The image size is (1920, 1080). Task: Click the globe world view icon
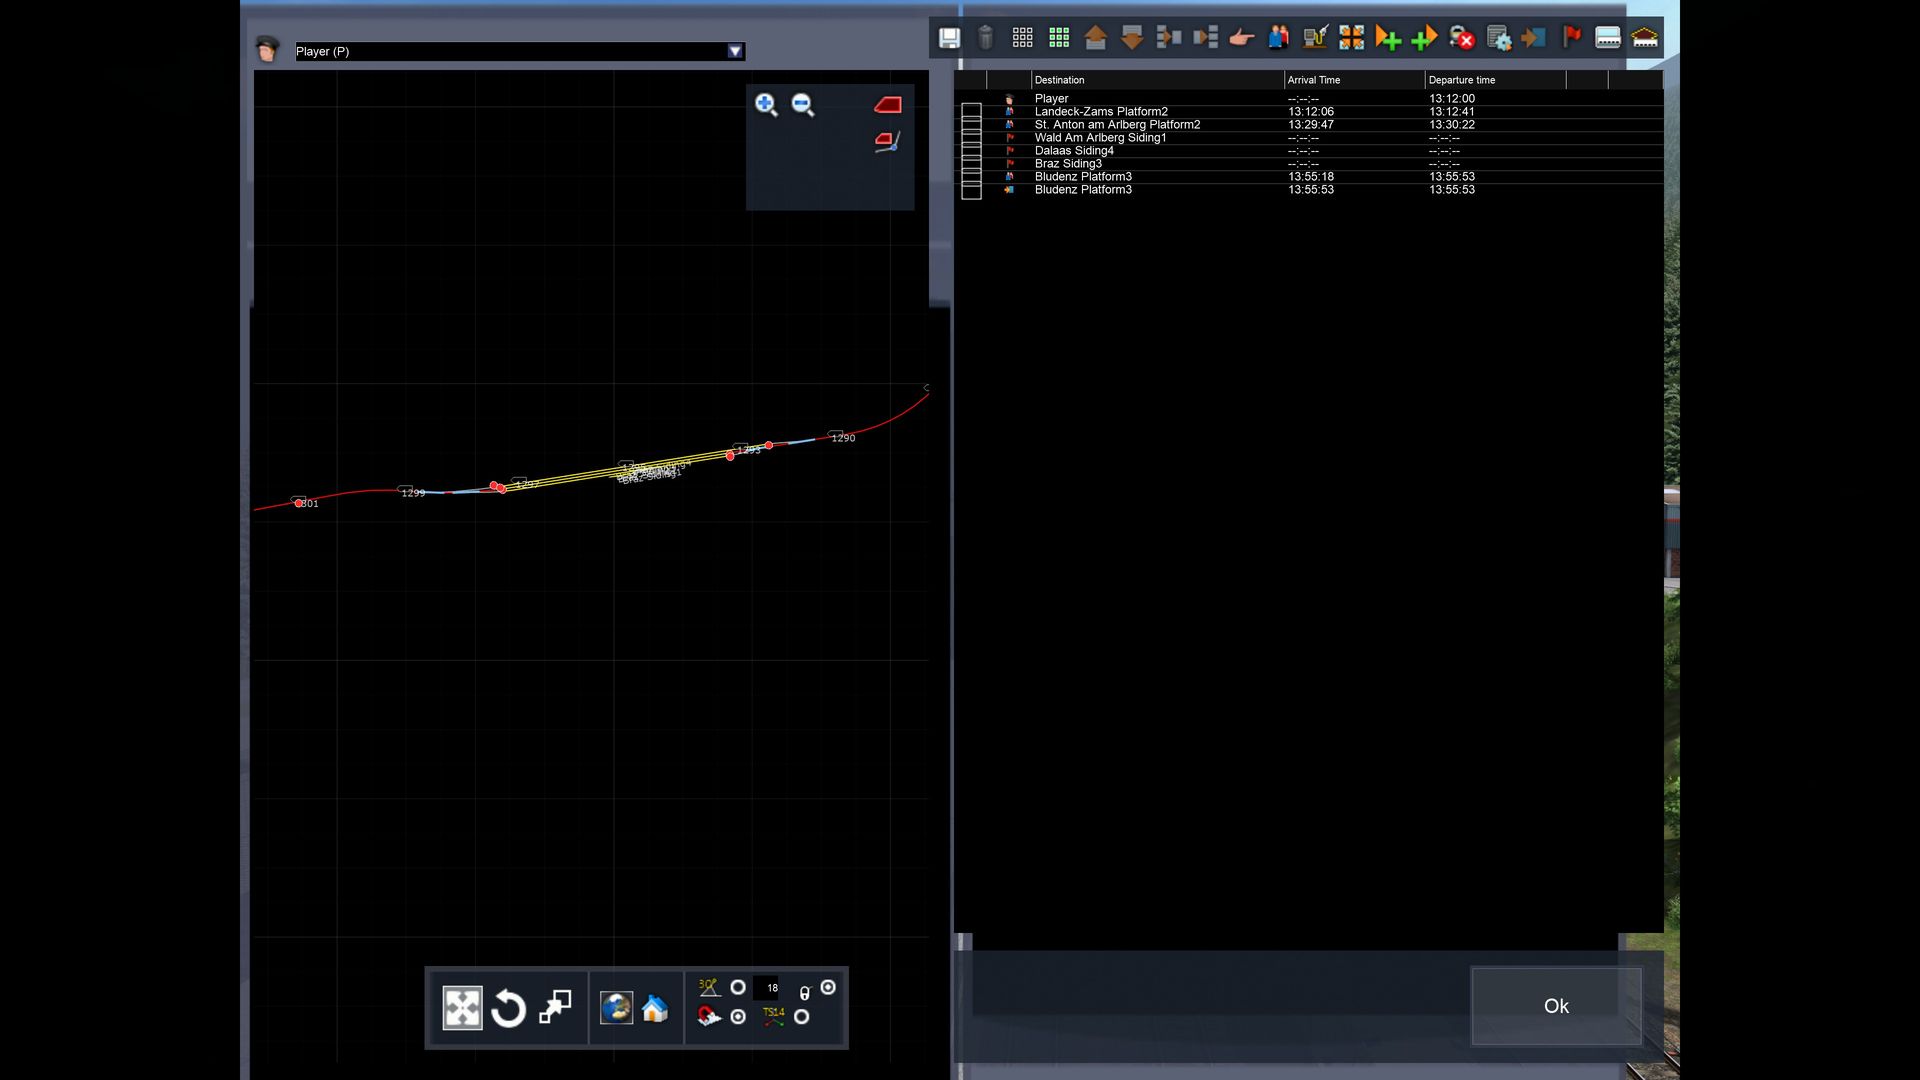pos(616,1008)
